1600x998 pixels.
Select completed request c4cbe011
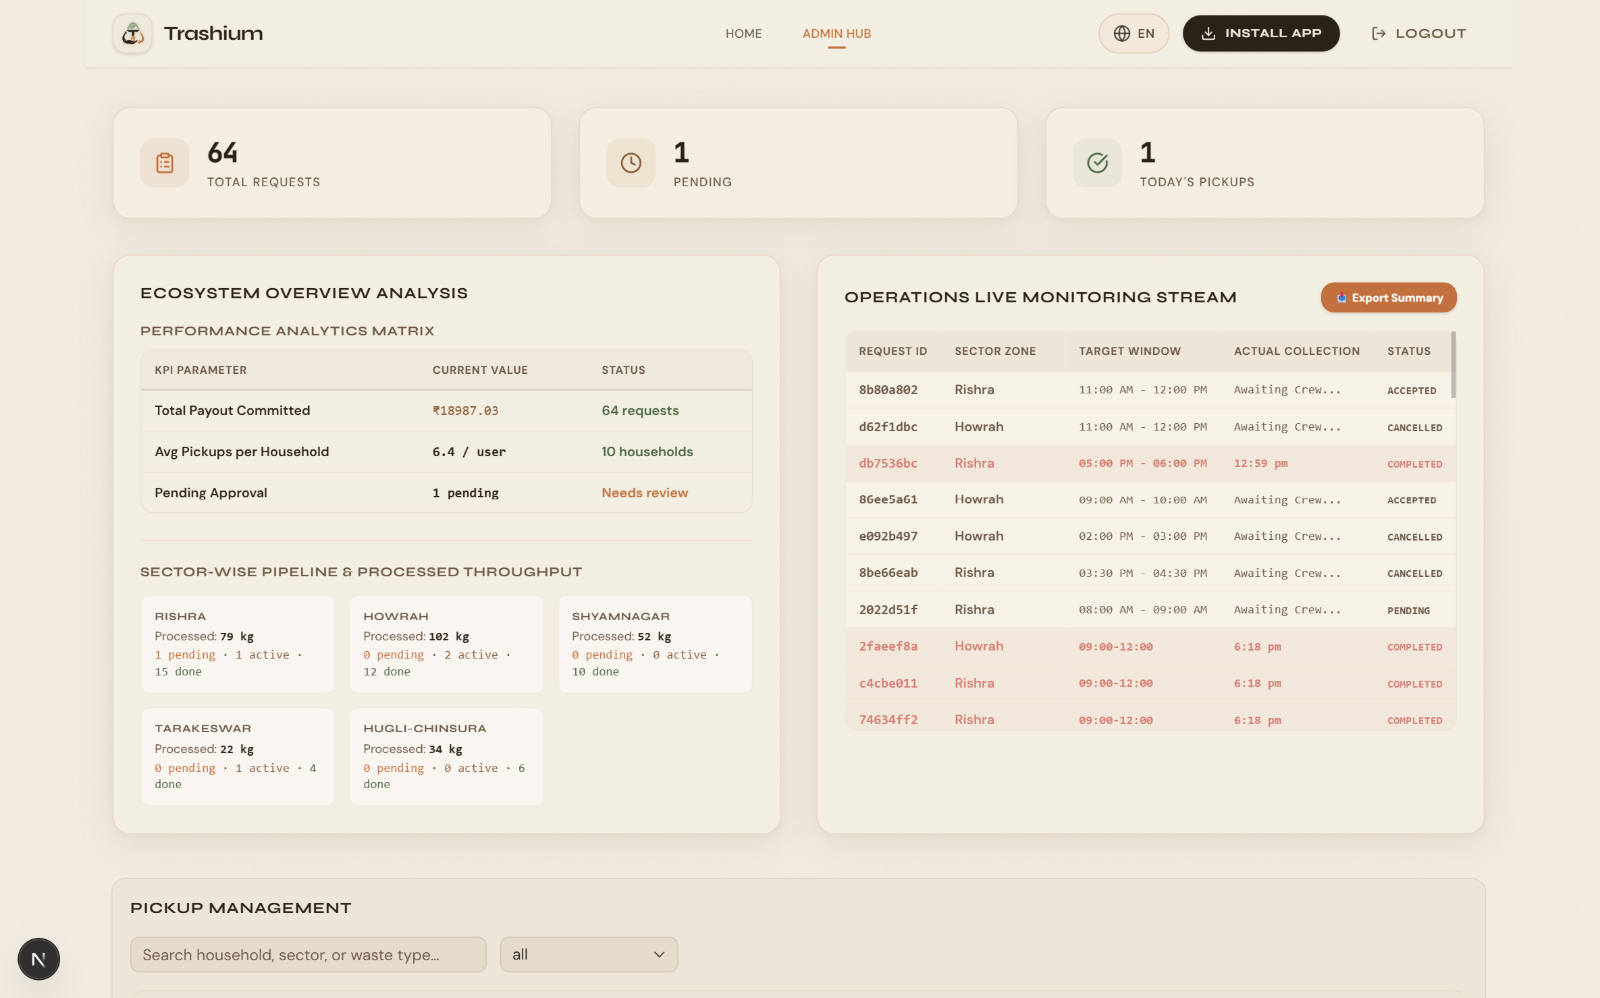point(1150,684)
